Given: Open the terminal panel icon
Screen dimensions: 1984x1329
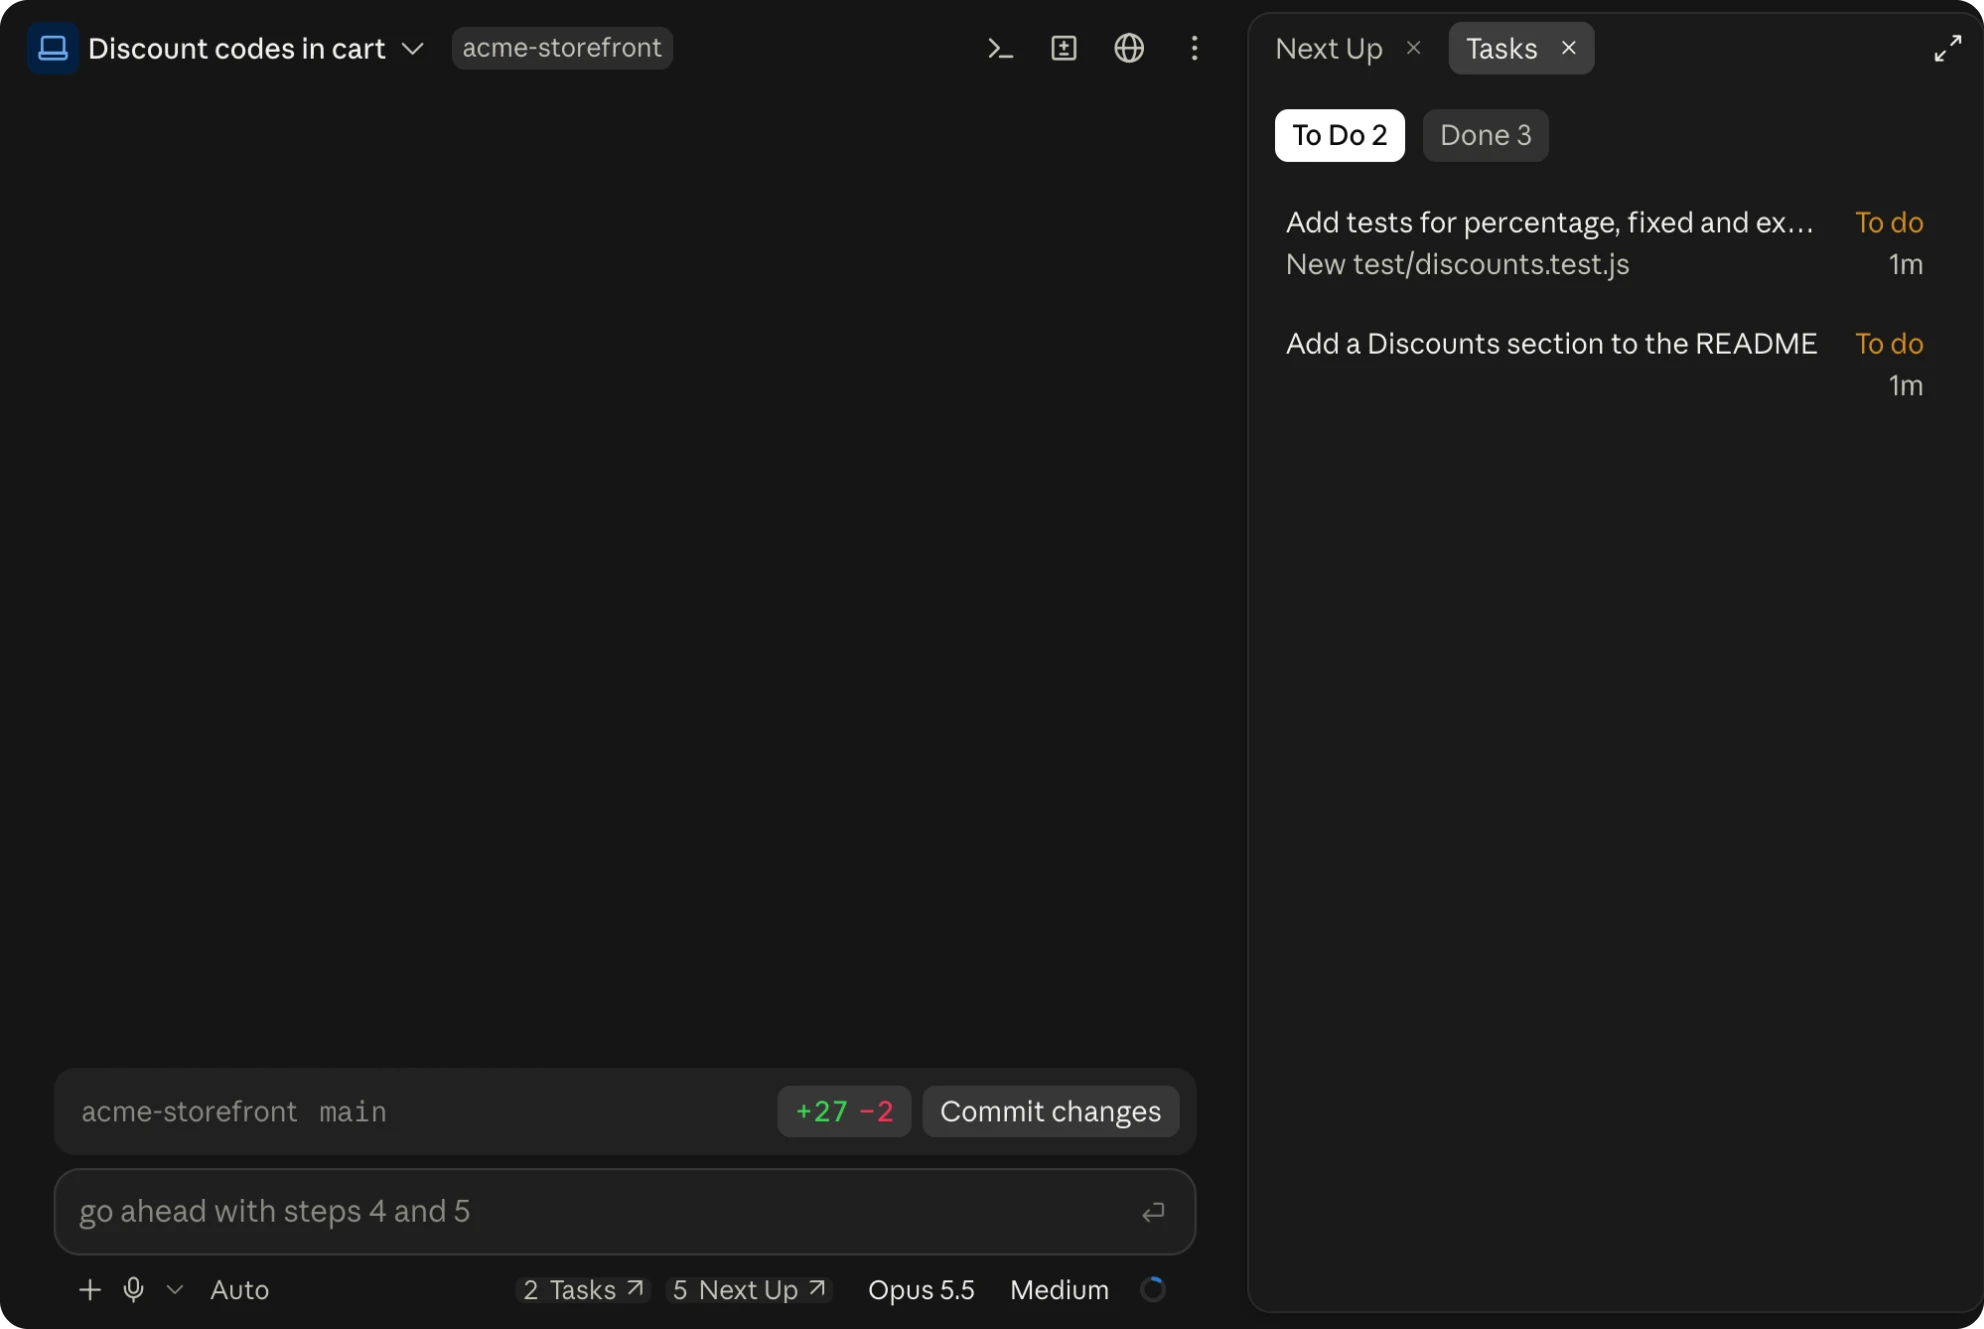Looking at the screenshot, I should click(x=1000, y=48).
